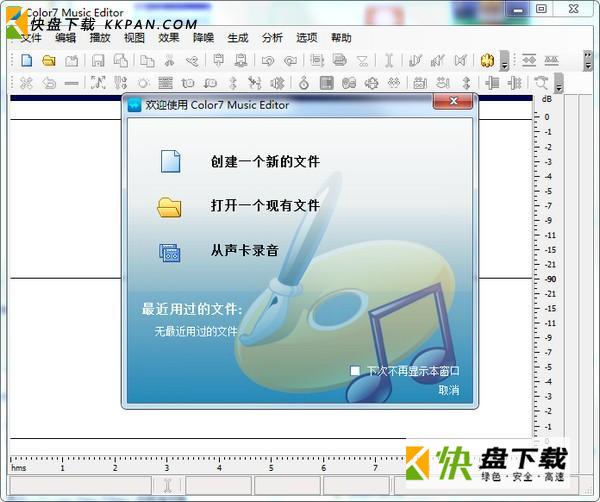Click the 'hms' label on the time ruler

(18, 468)
